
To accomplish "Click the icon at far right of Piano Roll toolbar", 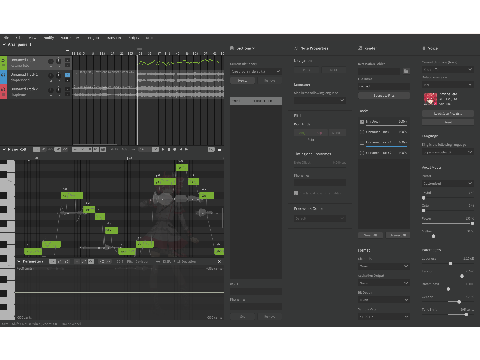I will point(219,150).
